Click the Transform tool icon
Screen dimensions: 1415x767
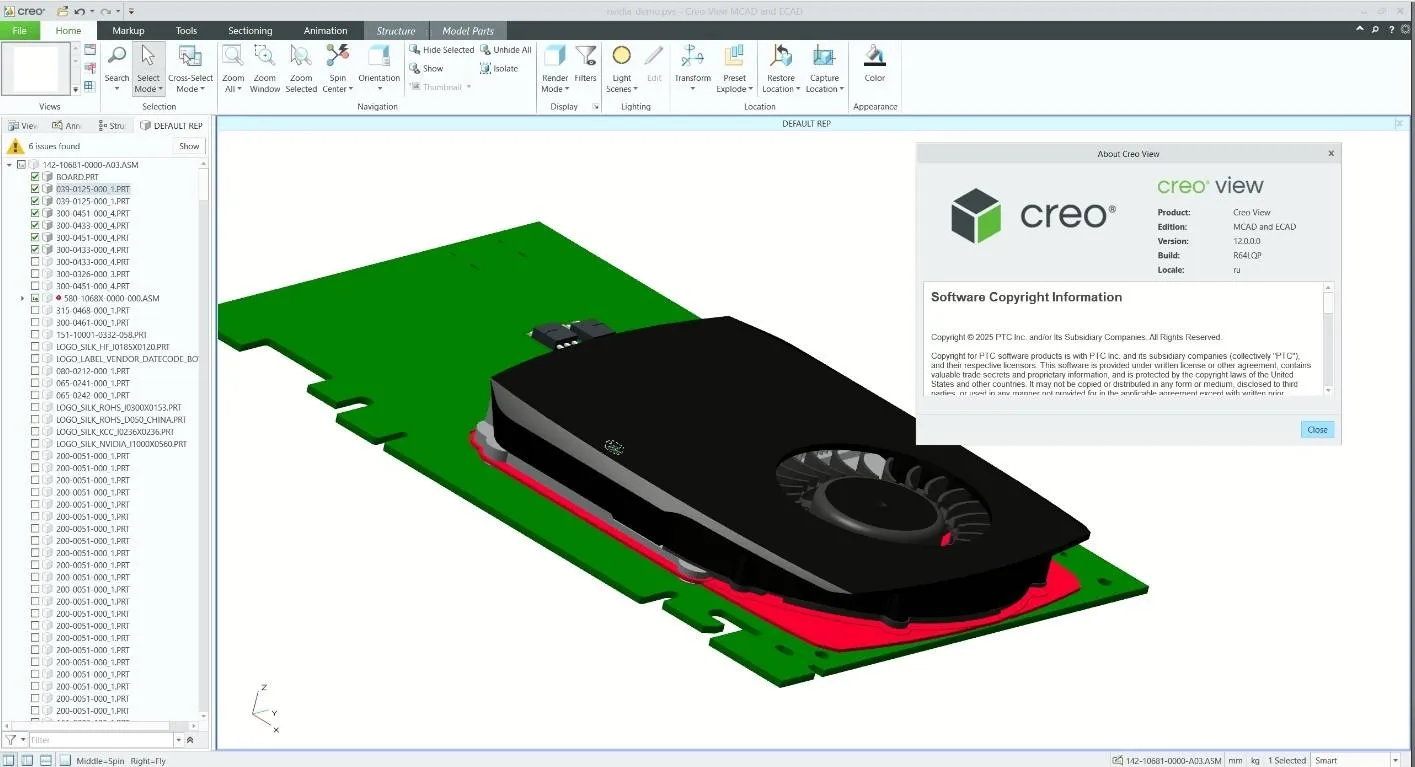[692, 57]
